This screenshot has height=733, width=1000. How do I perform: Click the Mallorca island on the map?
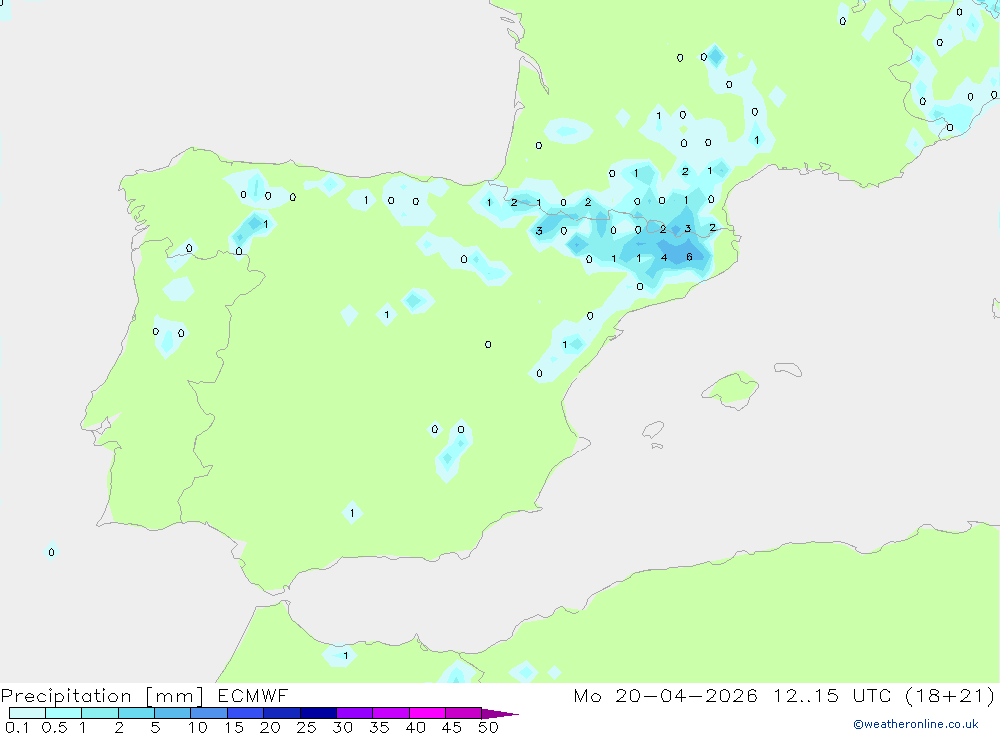[732, 388]
